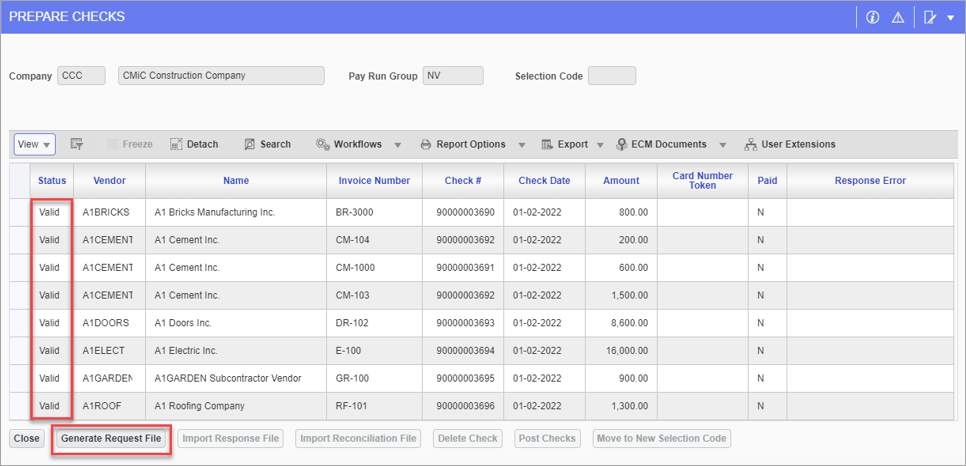Click name A1GARDEN Subcontractor Vendor
The height and width of the screenshot is (466, 966).
tap(228, 378)
